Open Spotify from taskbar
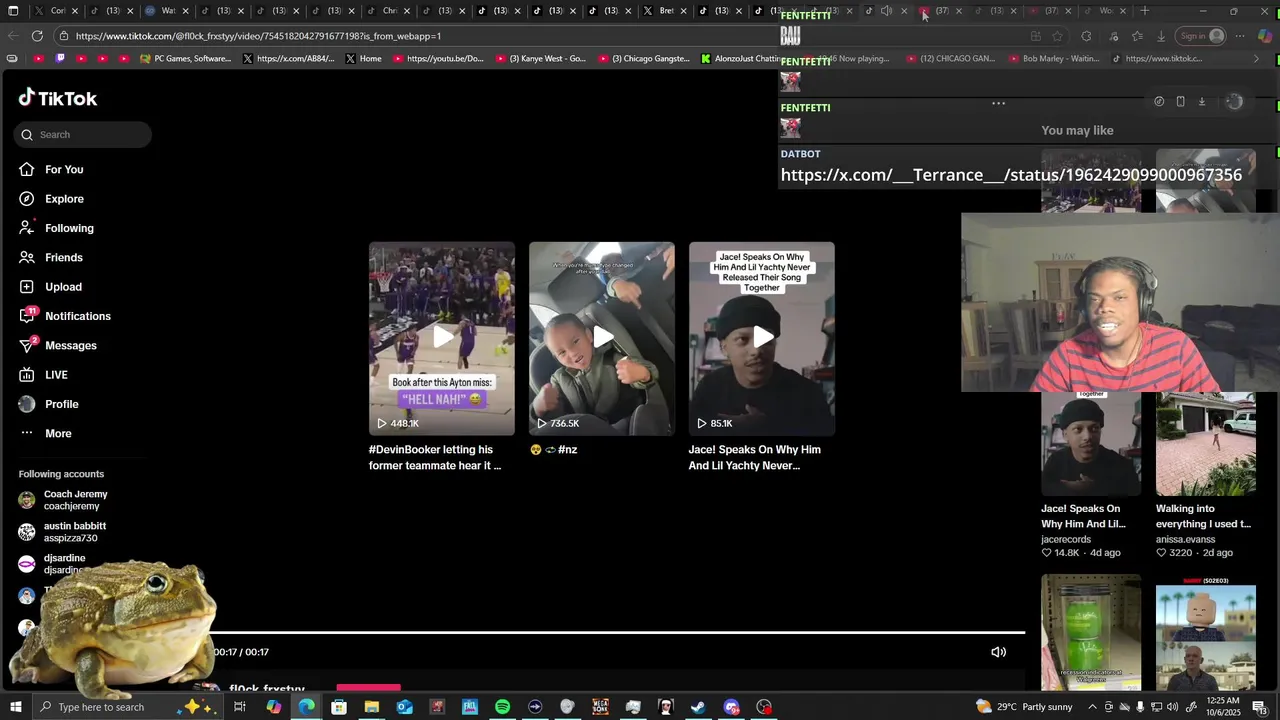 502,707
